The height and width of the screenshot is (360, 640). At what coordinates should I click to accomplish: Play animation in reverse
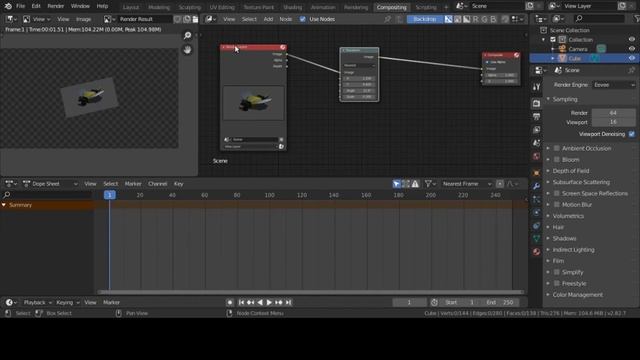tap(260, 302)
